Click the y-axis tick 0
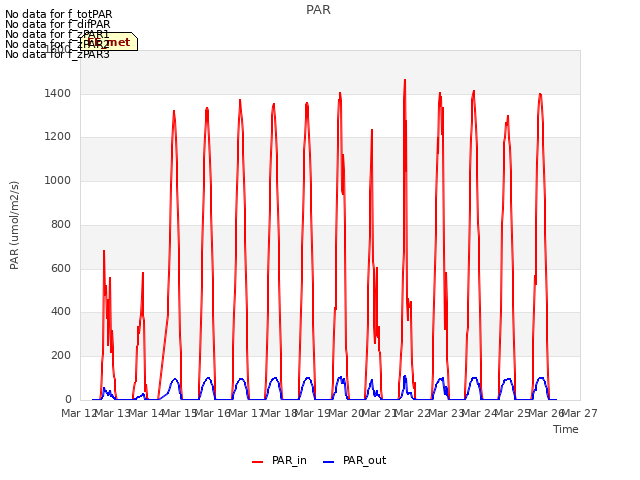Image resolution: width=640 pixels, height=480 pixels. 68,399
